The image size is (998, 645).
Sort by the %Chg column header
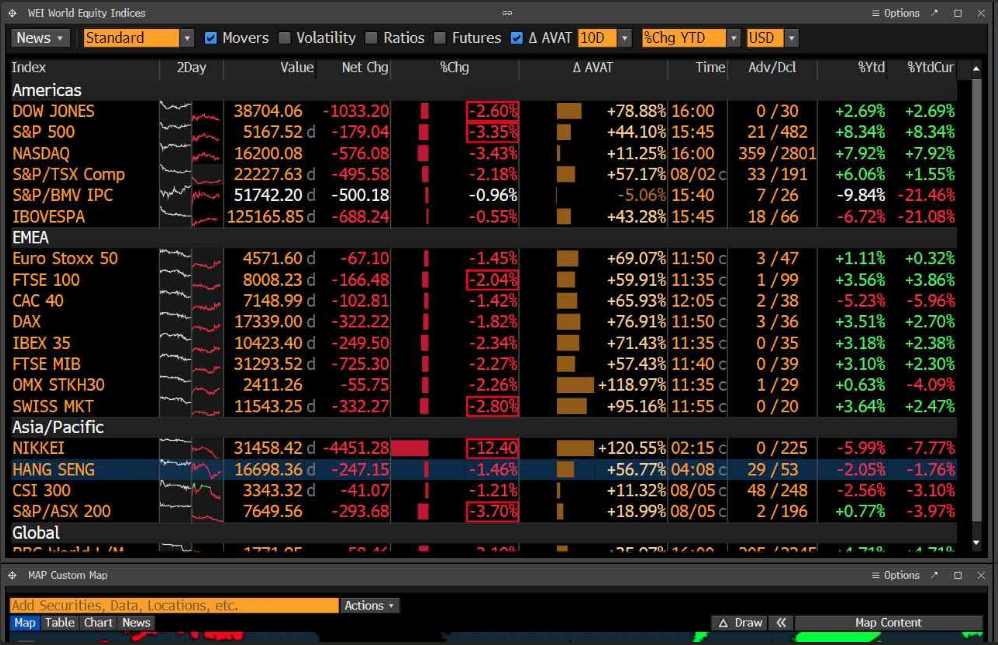pos(454,67)
